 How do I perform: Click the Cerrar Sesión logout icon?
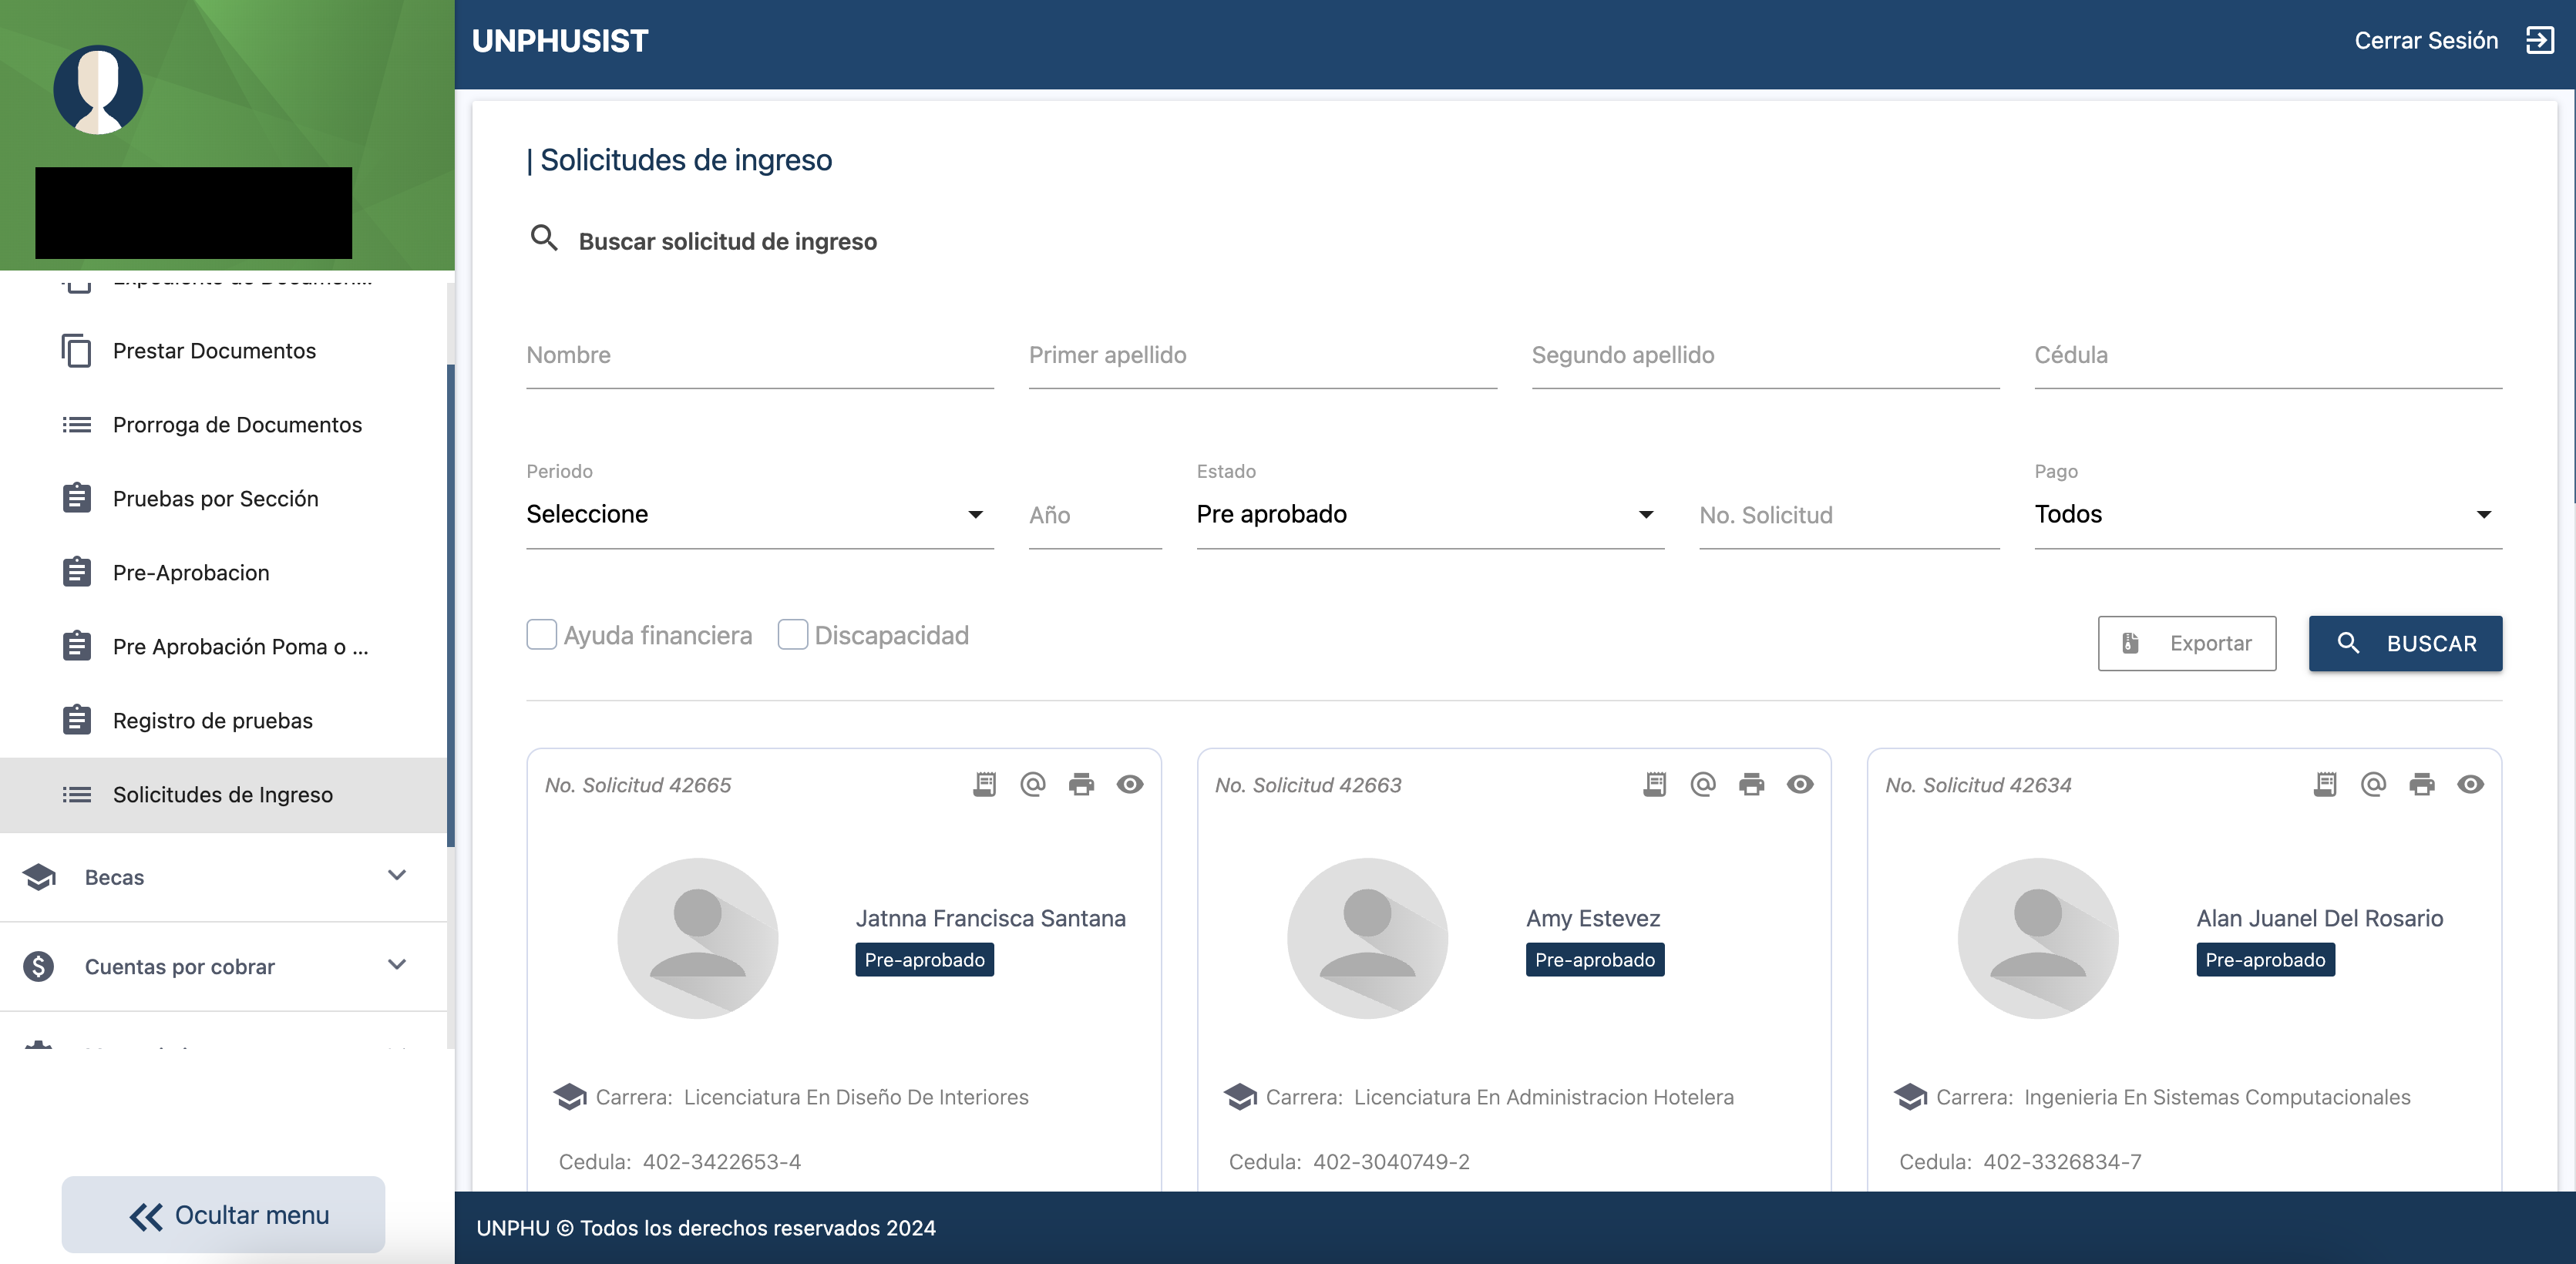2540,40
